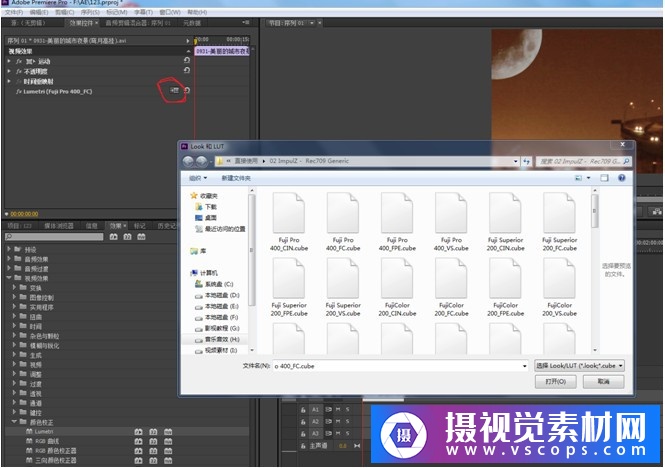Click the 文件名 input field

tap(397, 366)
